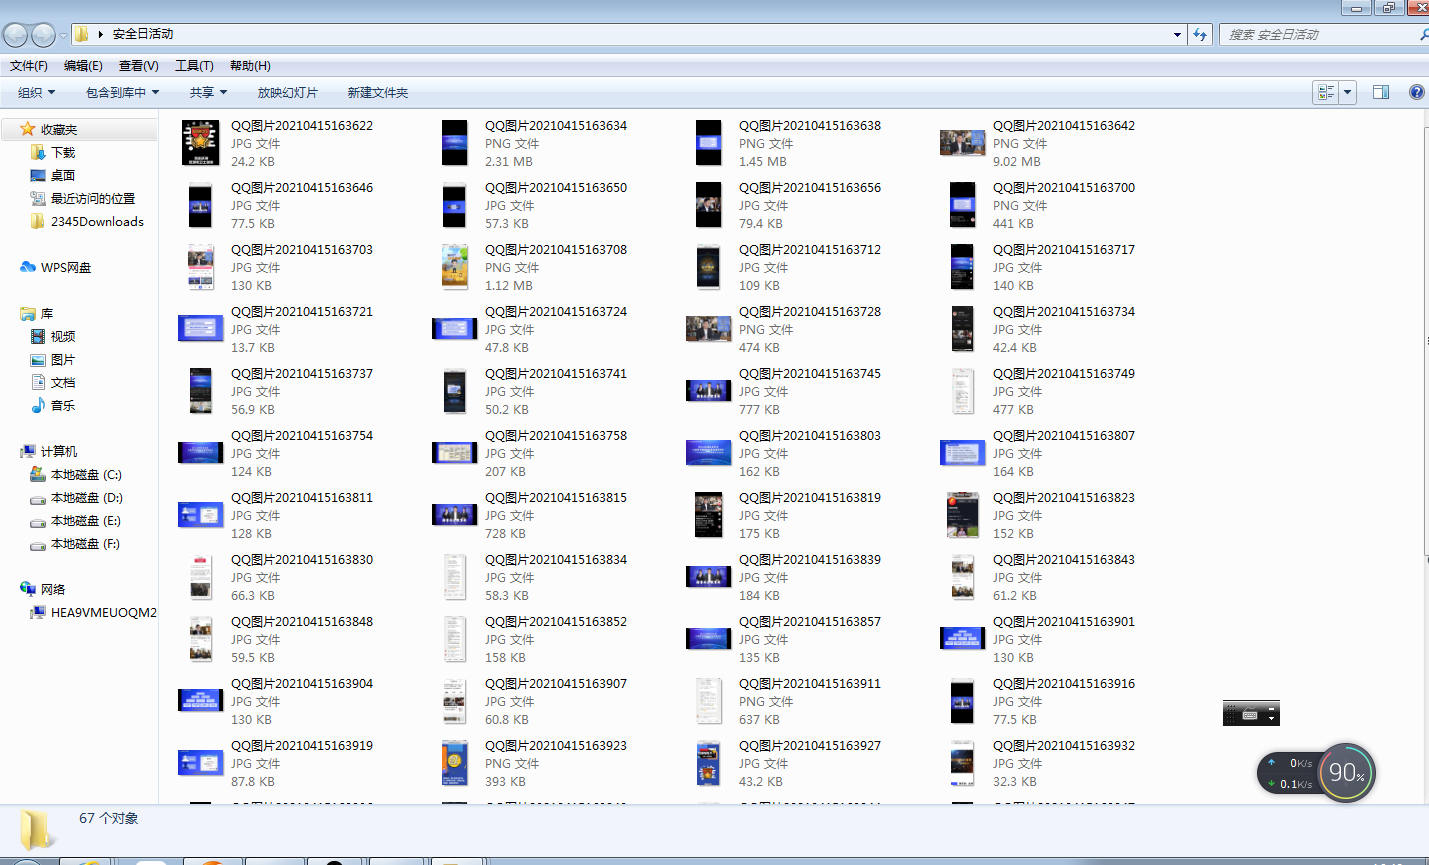Open the Help question mark icon
Viewport: 1429px width, 865px height.
(x=1416, y=92)
